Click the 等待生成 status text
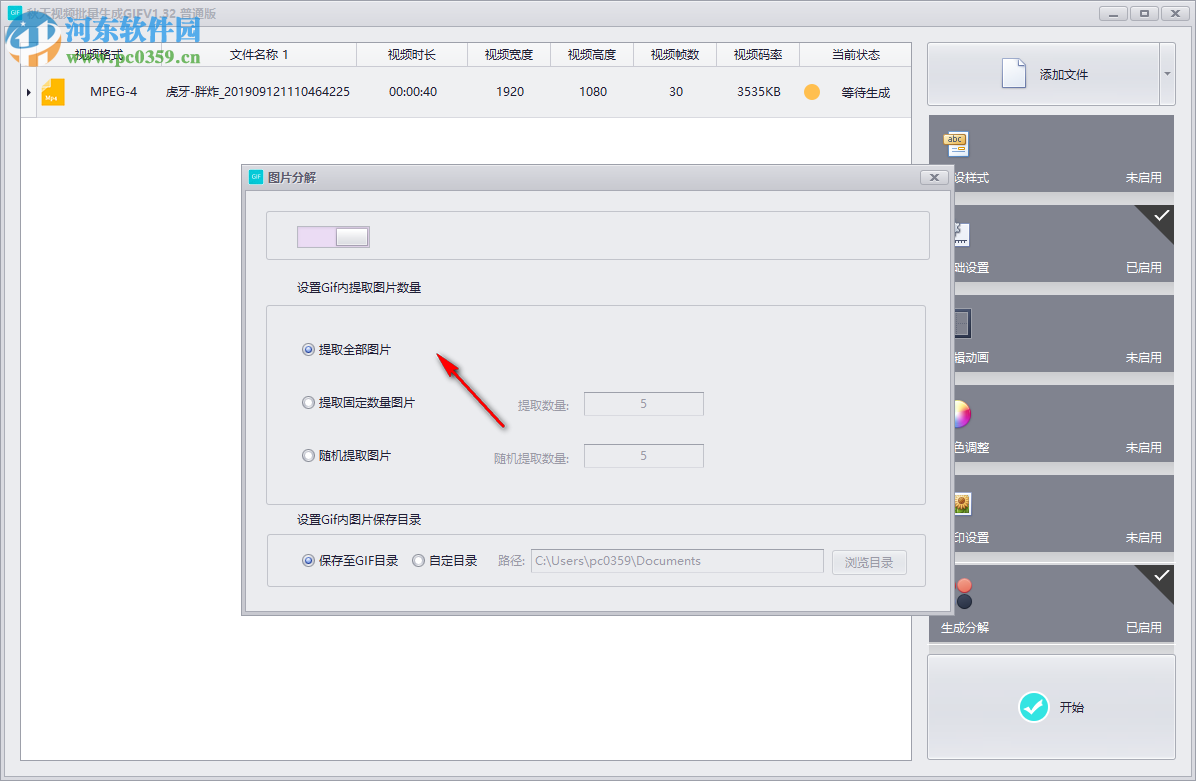The image size is (1196, 781). pos(866,92)
